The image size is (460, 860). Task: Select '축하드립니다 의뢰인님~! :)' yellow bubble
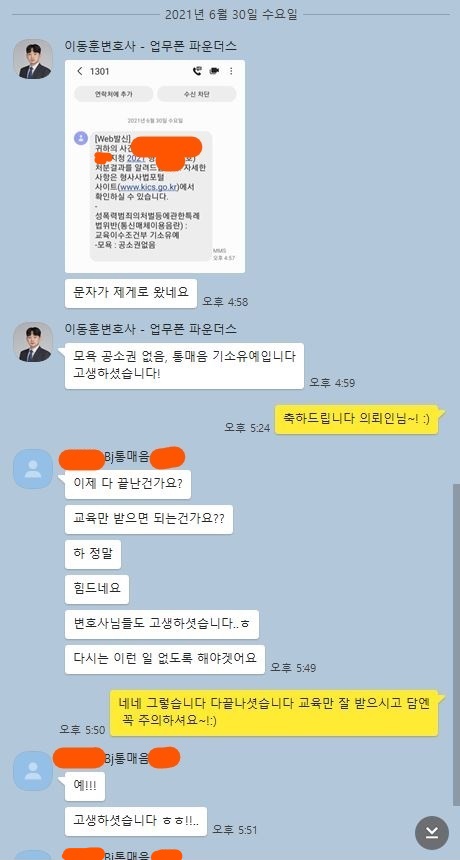pos(356,420)
